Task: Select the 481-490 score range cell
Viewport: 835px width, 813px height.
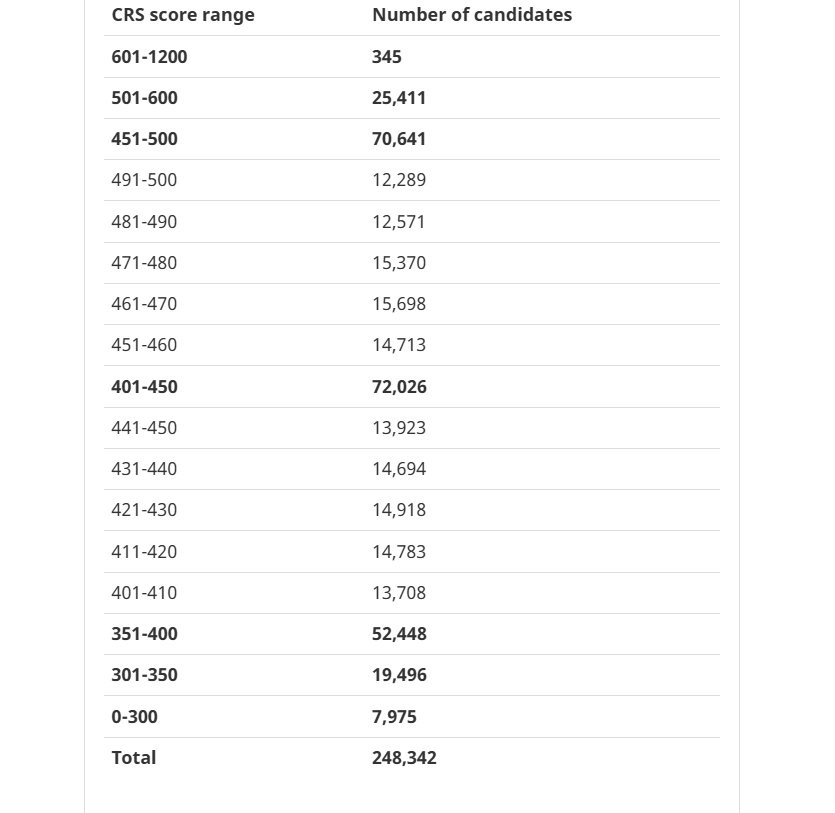Action: [x=144, y=222]
